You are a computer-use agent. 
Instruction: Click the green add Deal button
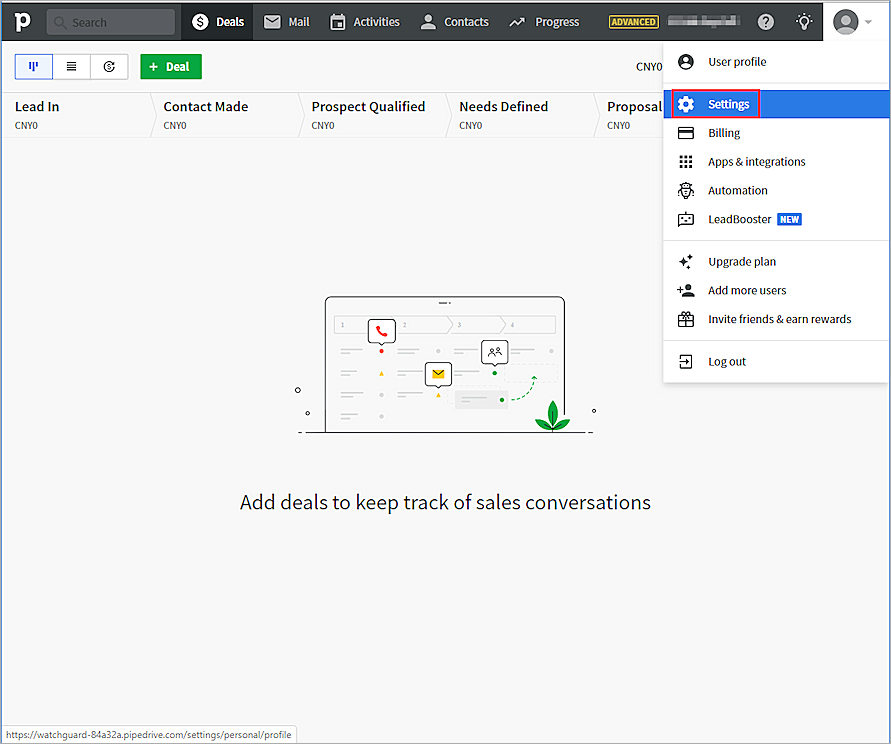click(x=171, y=67)
